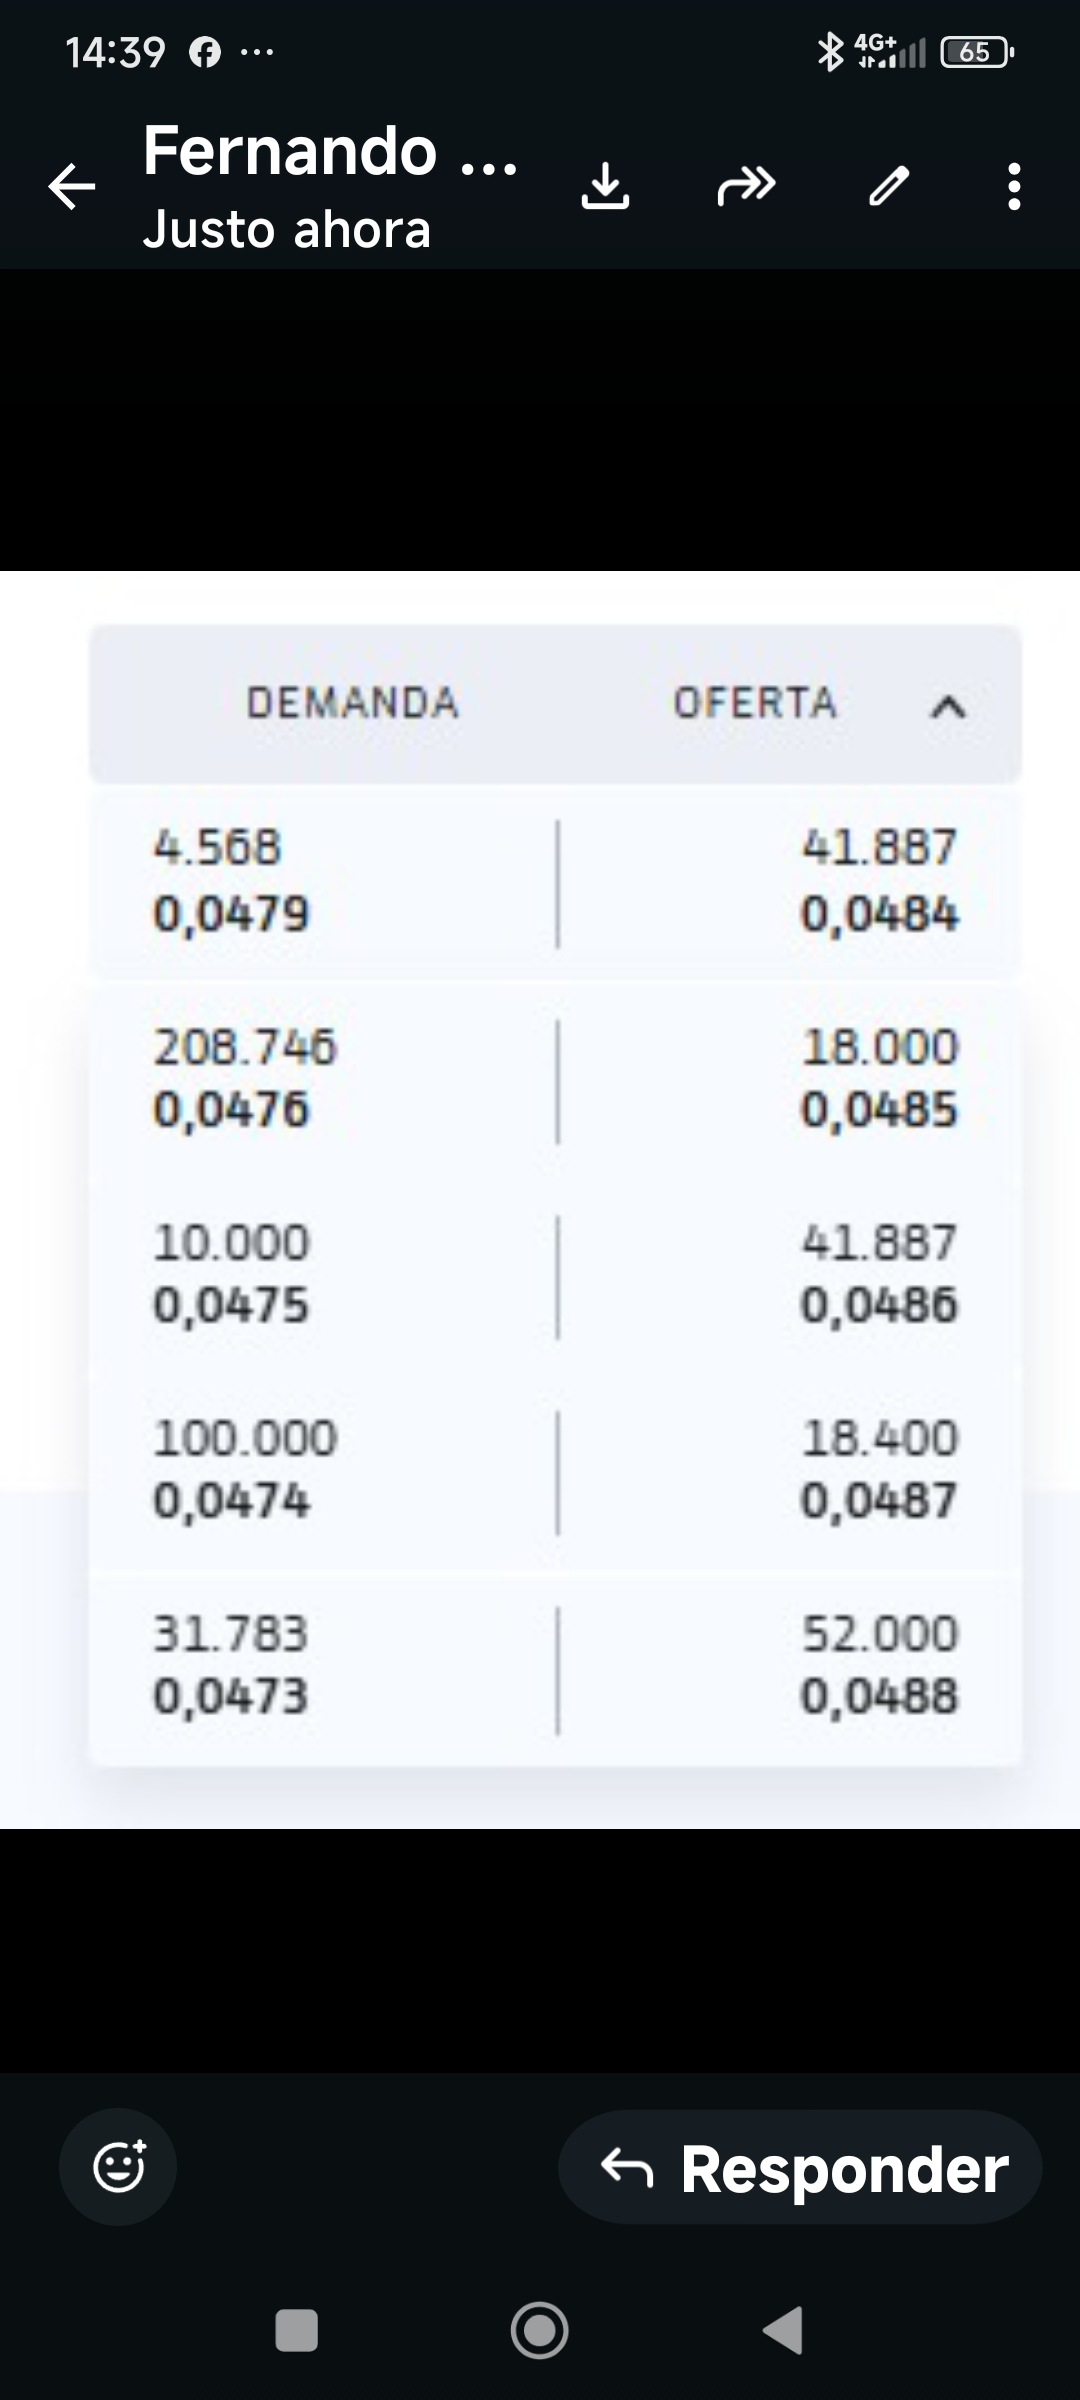
Task: Open the three-dot options menu
Action: pyautogui.click(x=1014, y=187)
